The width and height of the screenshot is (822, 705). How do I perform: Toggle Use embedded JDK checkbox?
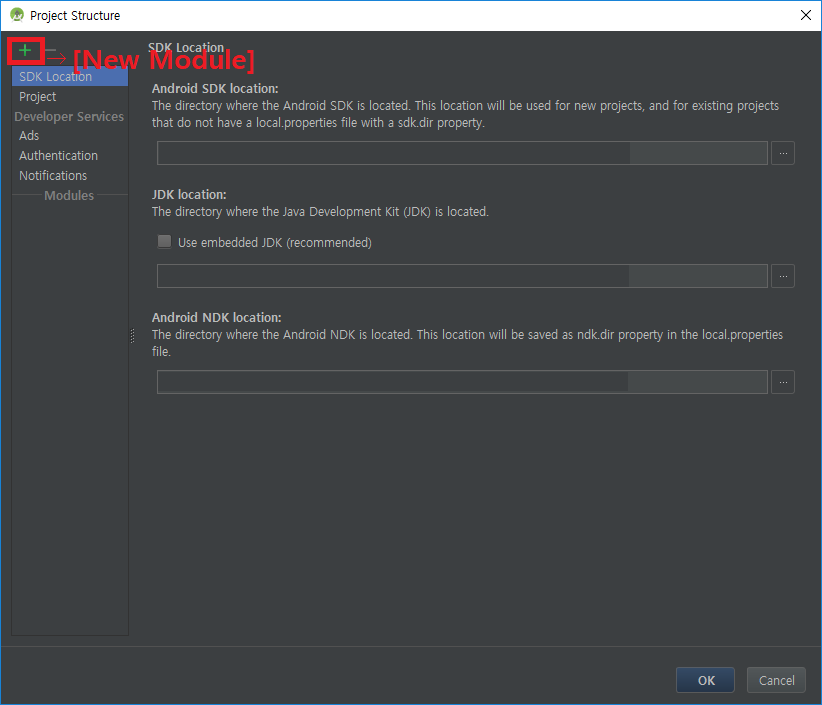point(165,242)
